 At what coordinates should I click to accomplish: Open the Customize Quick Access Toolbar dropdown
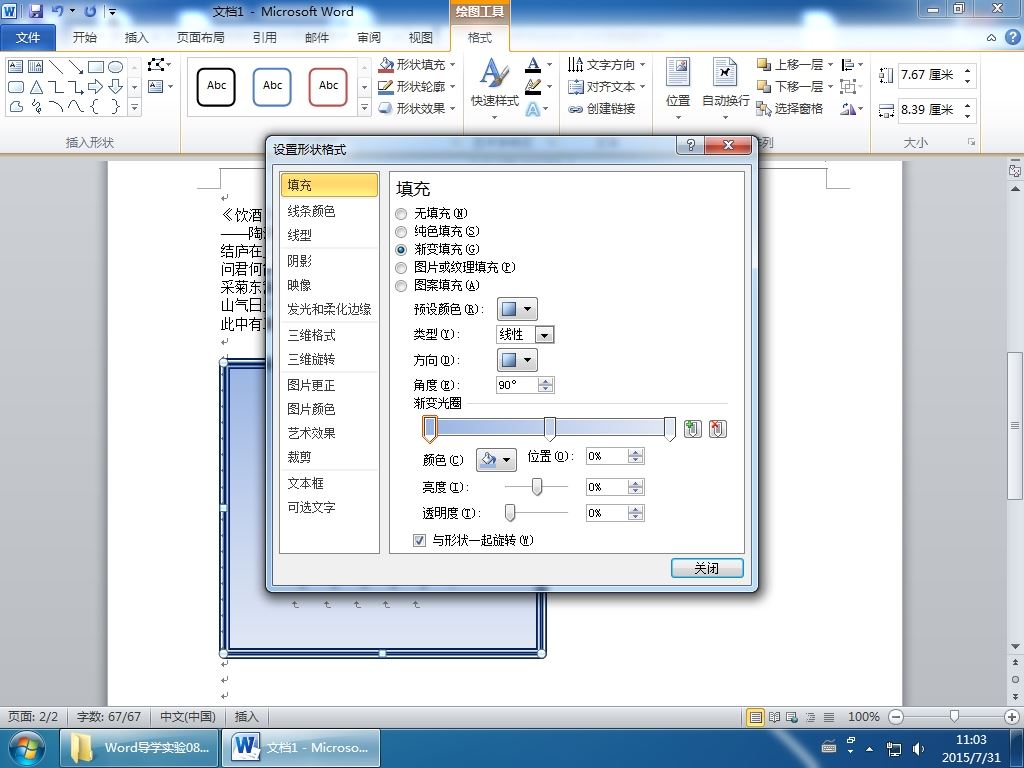(112, 11)
